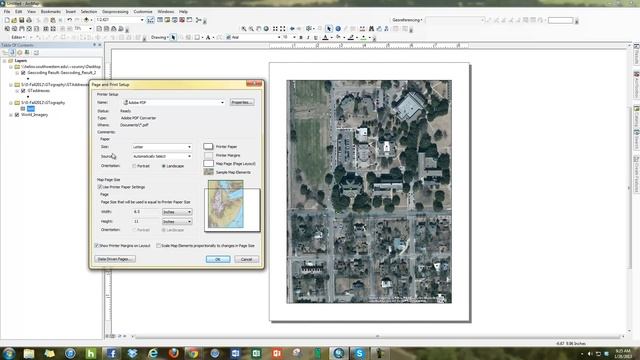Open the Geoprocessing menu
The width and height of the screenshot is (640, 360).
(115, 11)
